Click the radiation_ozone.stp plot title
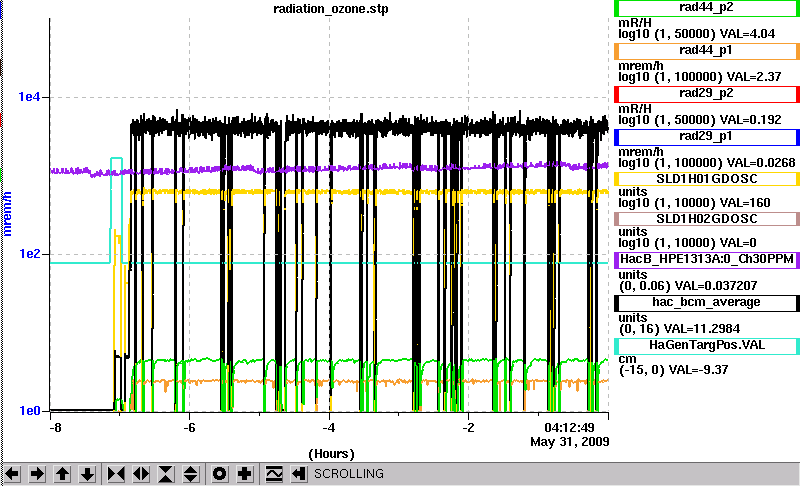800x486 pixels. [331, 9]
